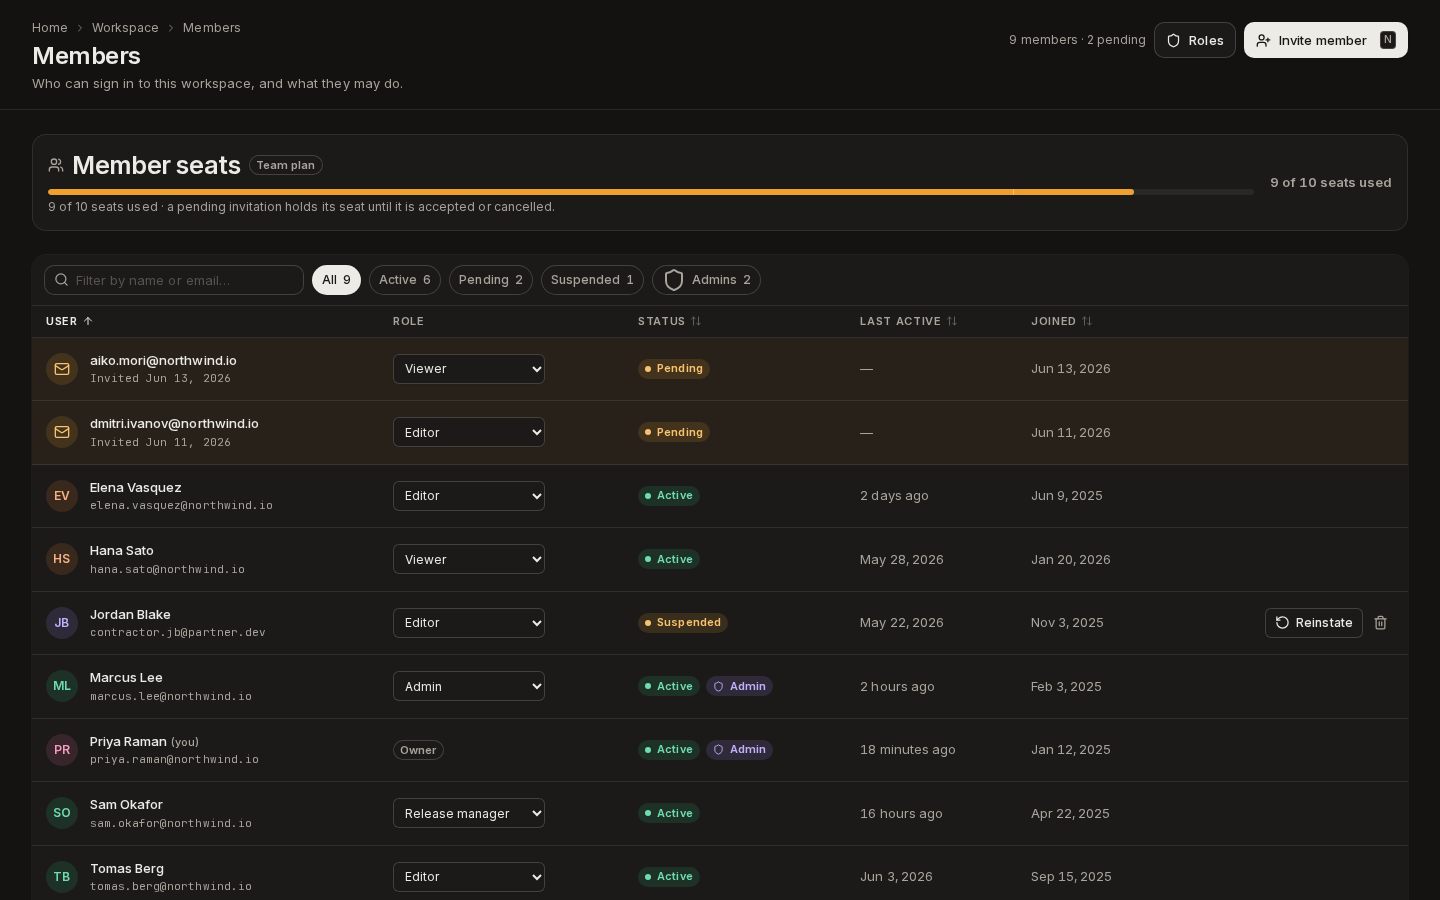
Task: Reinstate Jordan Blake's account
Action: (1314, 623)
